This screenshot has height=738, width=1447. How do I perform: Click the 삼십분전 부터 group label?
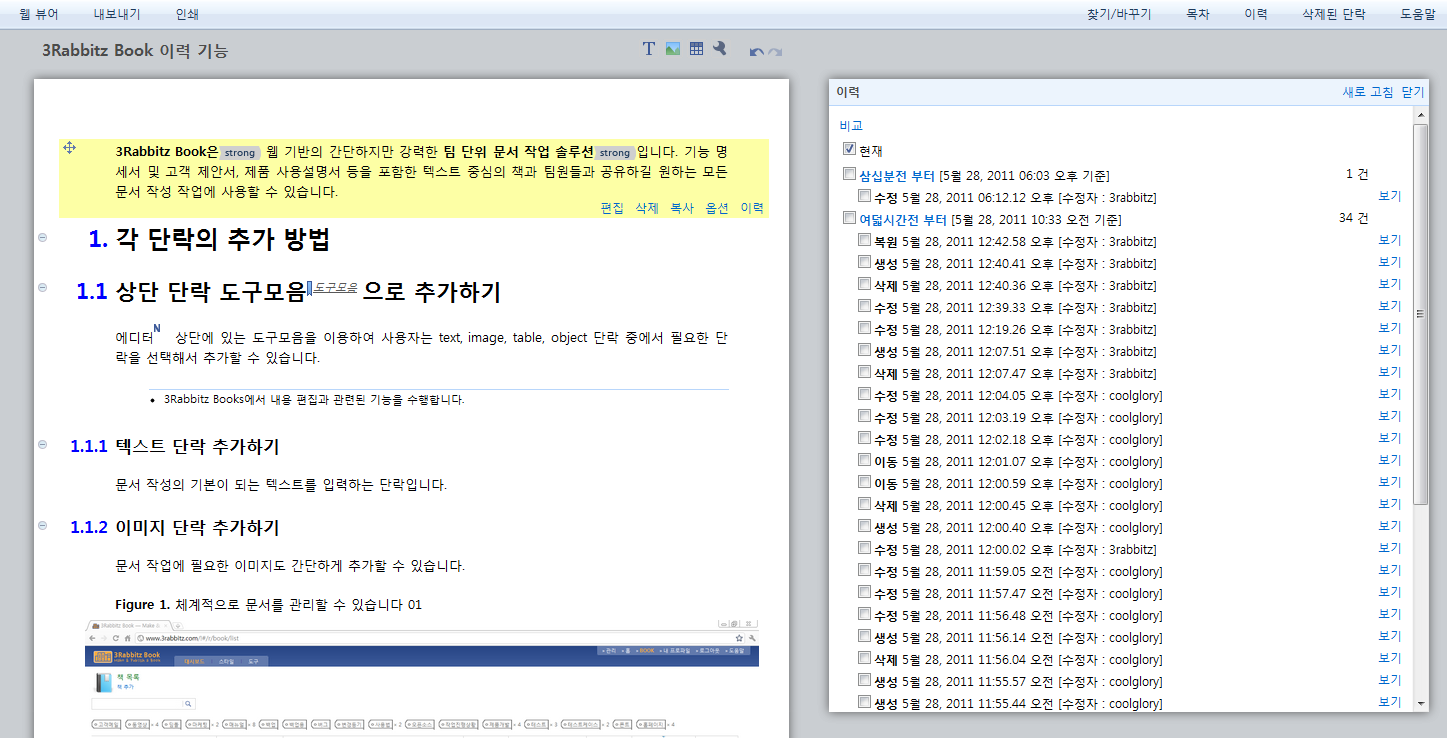(x=897, y=175)
